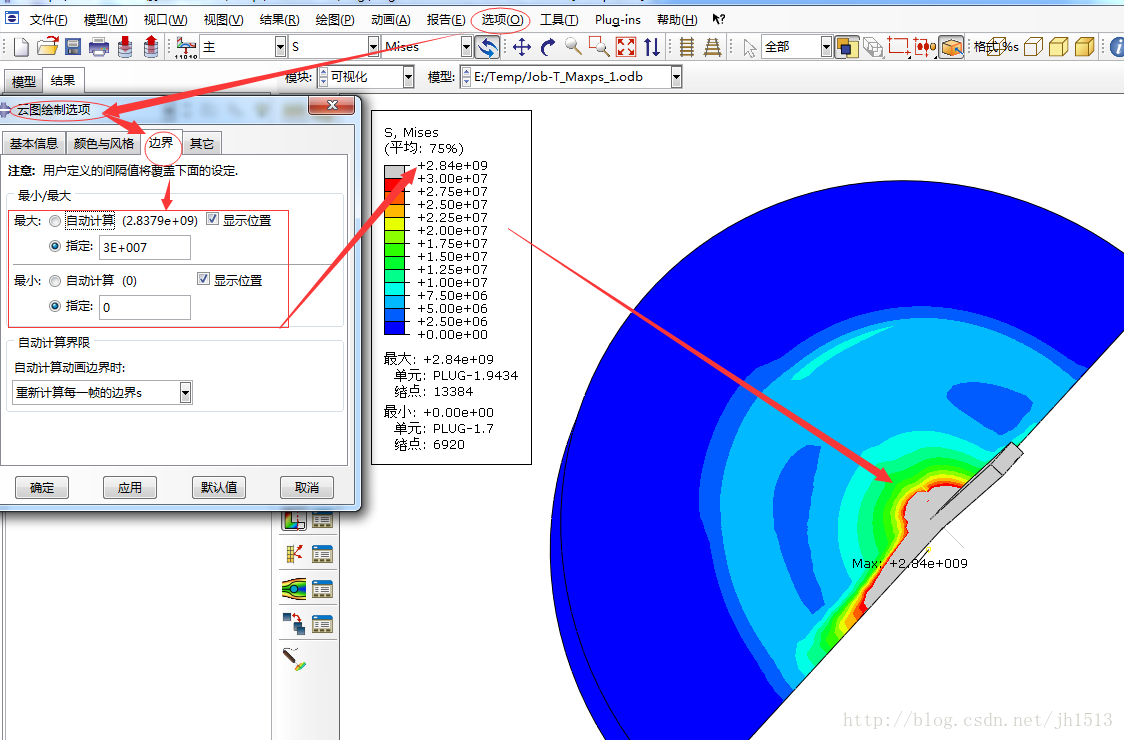Select 指定 radio for 最小
Viewport: 1124px width, 740px height.
54,305
